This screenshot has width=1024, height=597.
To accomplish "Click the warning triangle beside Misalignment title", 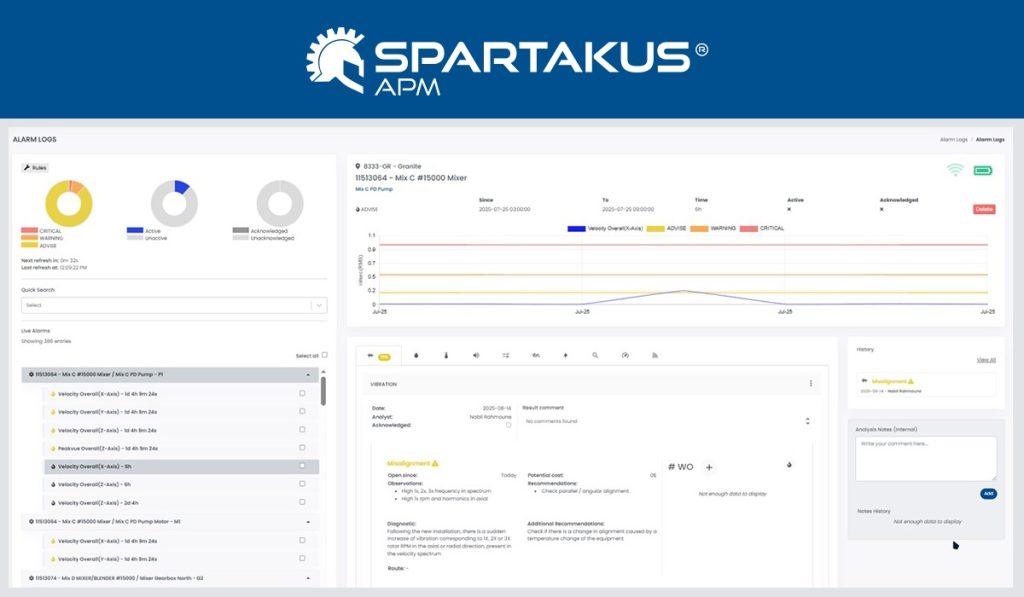I will coord(436,464).
